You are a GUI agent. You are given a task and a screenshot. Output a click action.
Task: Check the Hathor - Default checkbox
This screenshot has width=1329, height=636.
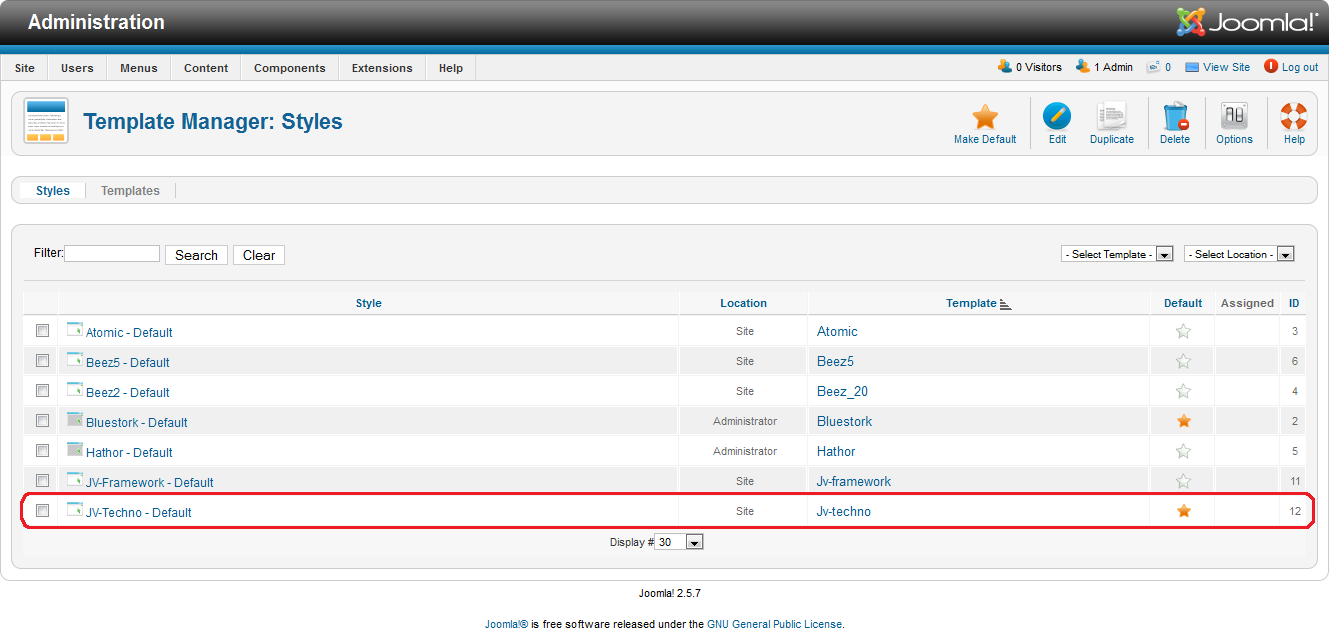click(42, 450)
